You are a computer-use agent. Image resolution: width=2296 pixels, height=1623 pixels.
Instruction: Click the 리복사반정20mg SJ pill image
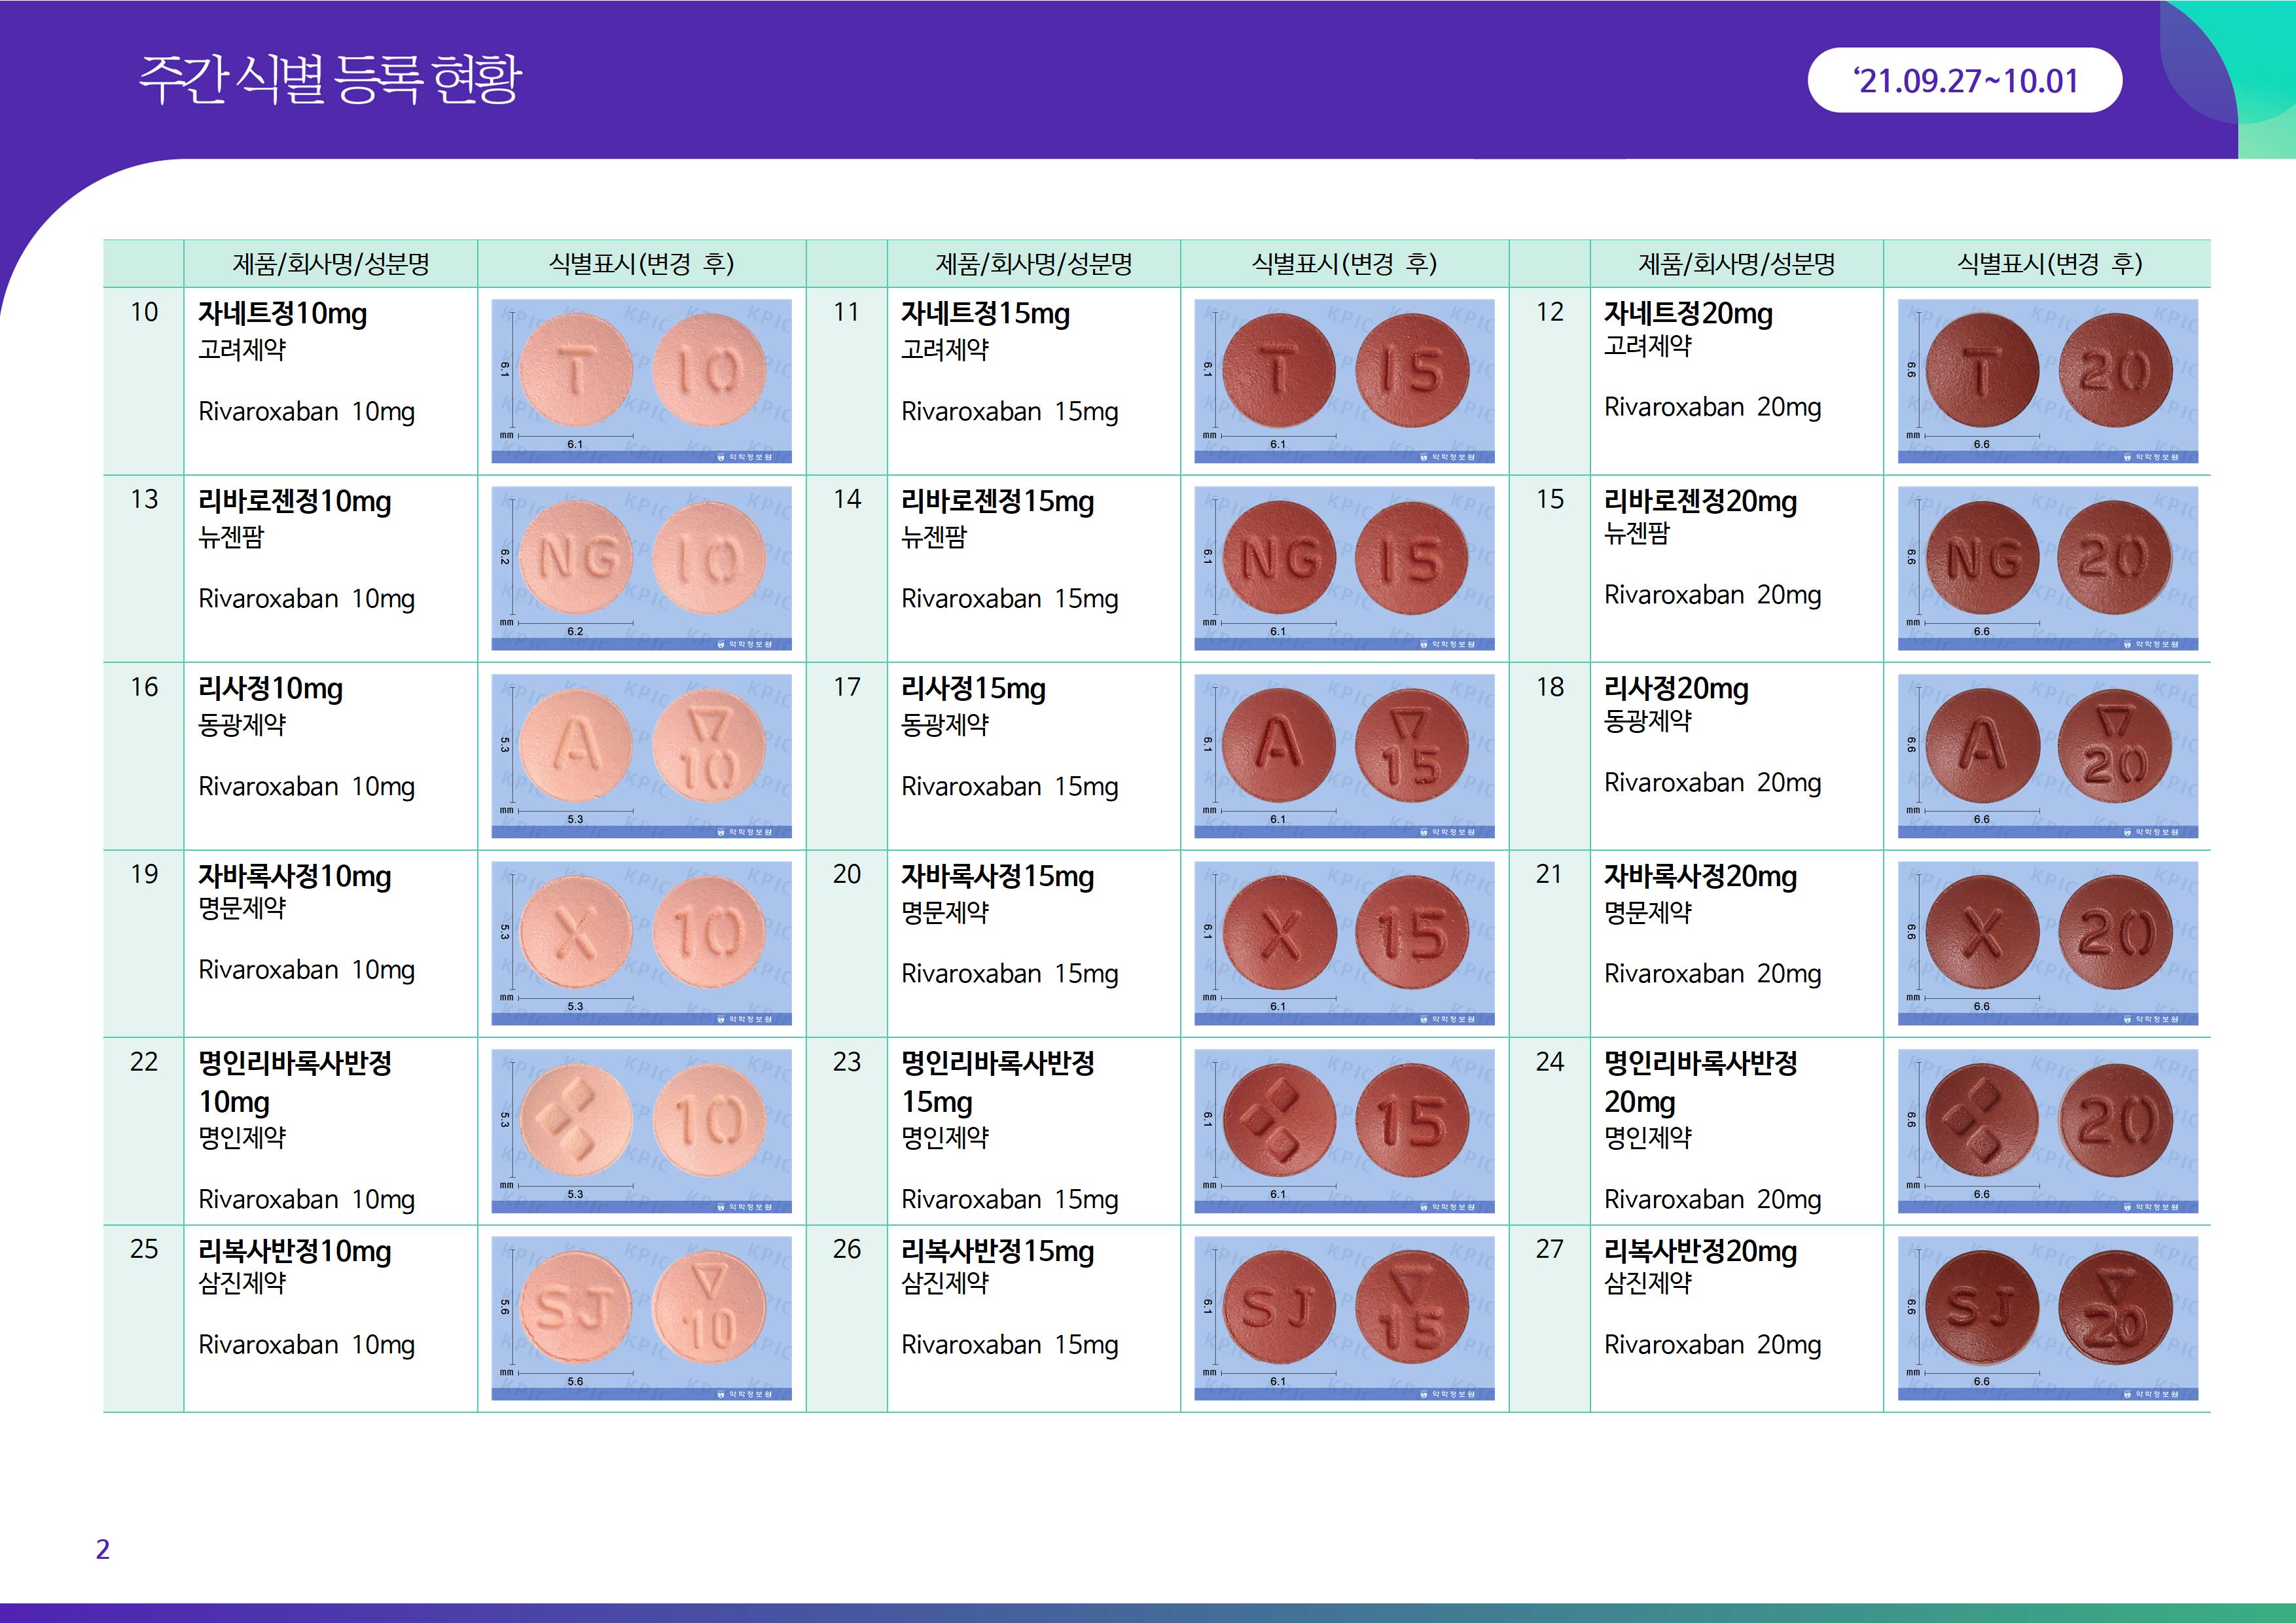(2047, 1318)
